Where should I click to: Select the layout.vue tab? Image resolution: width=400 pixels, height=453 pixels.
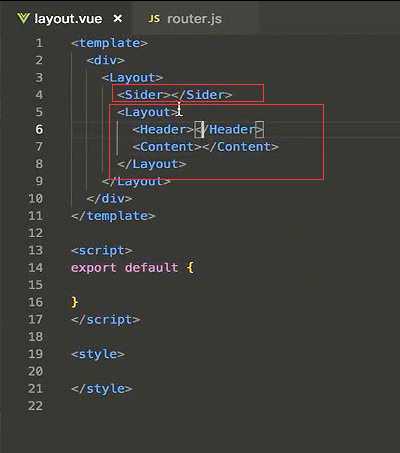[69, 19]
